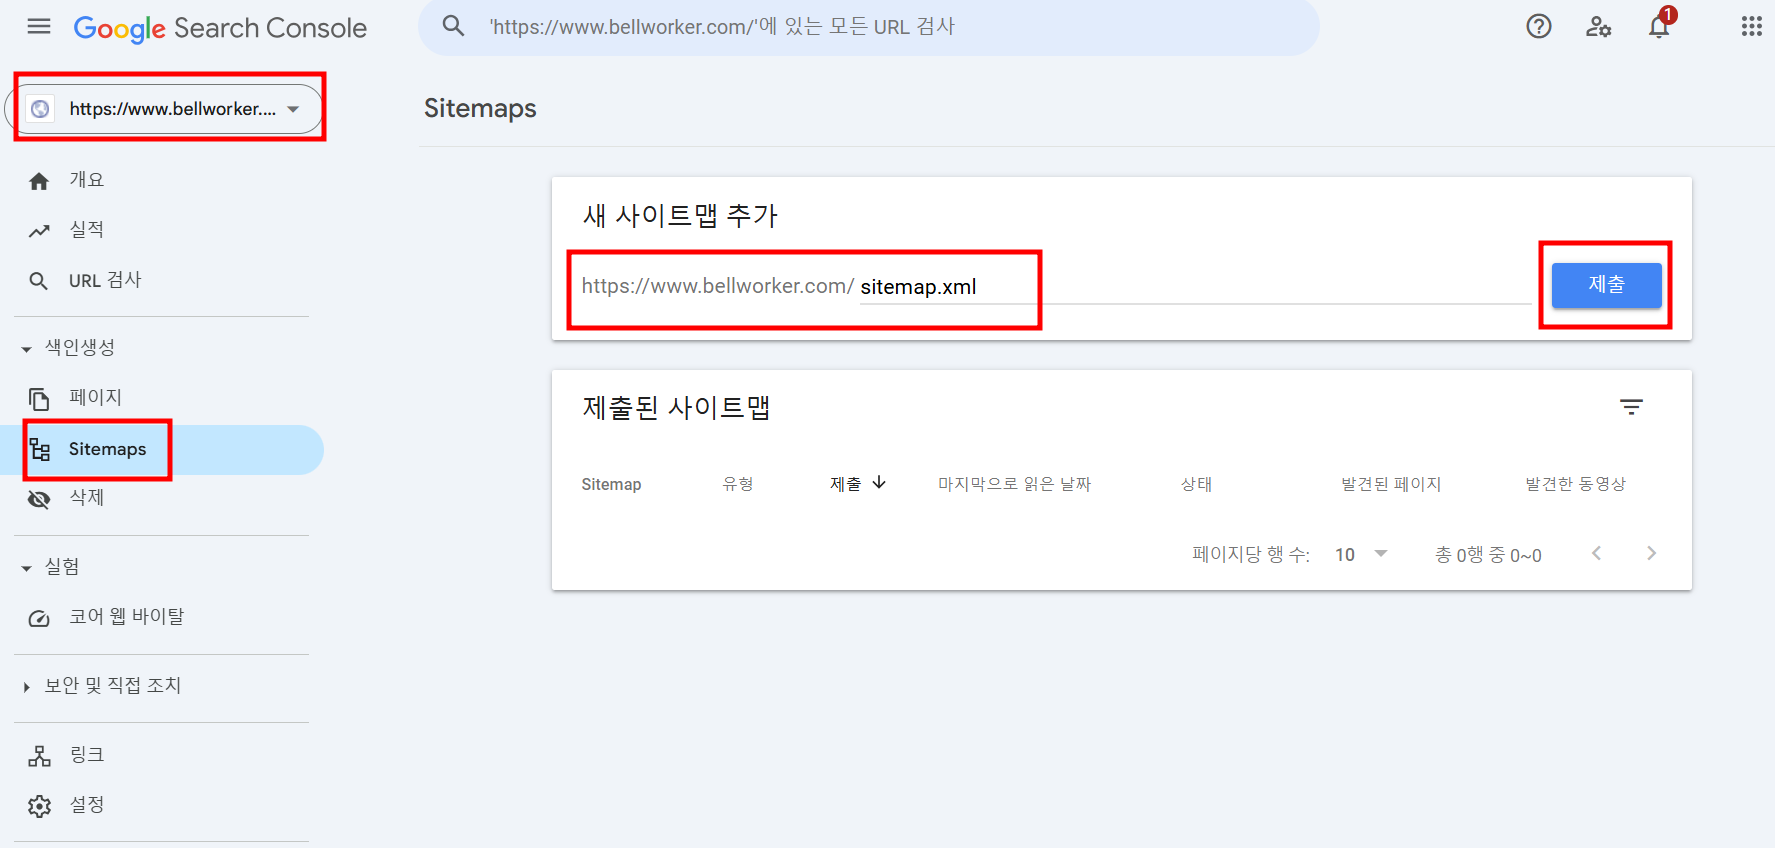Go to 개요 overview page
Image resolution: width=1775 pixels, height=848 pixels.
(x=86, y=180)
